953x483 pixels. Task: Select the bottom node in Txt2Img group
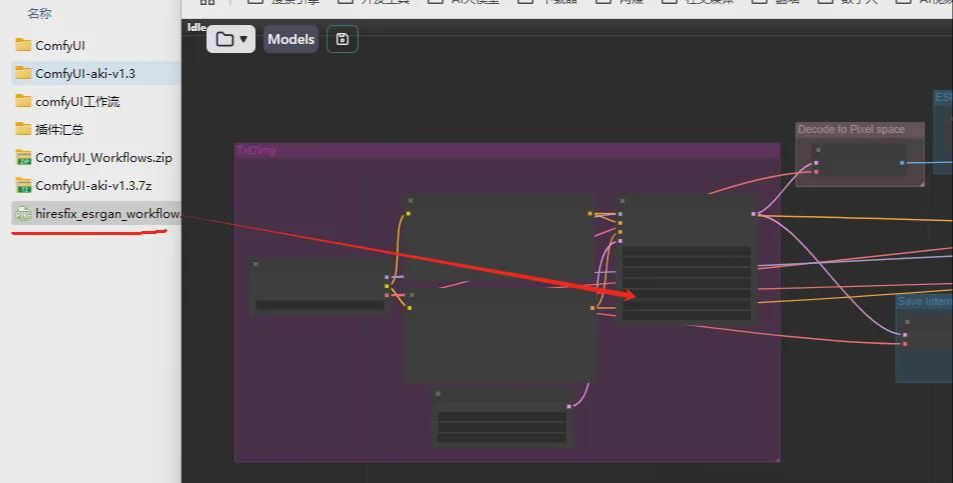(502, 419)
